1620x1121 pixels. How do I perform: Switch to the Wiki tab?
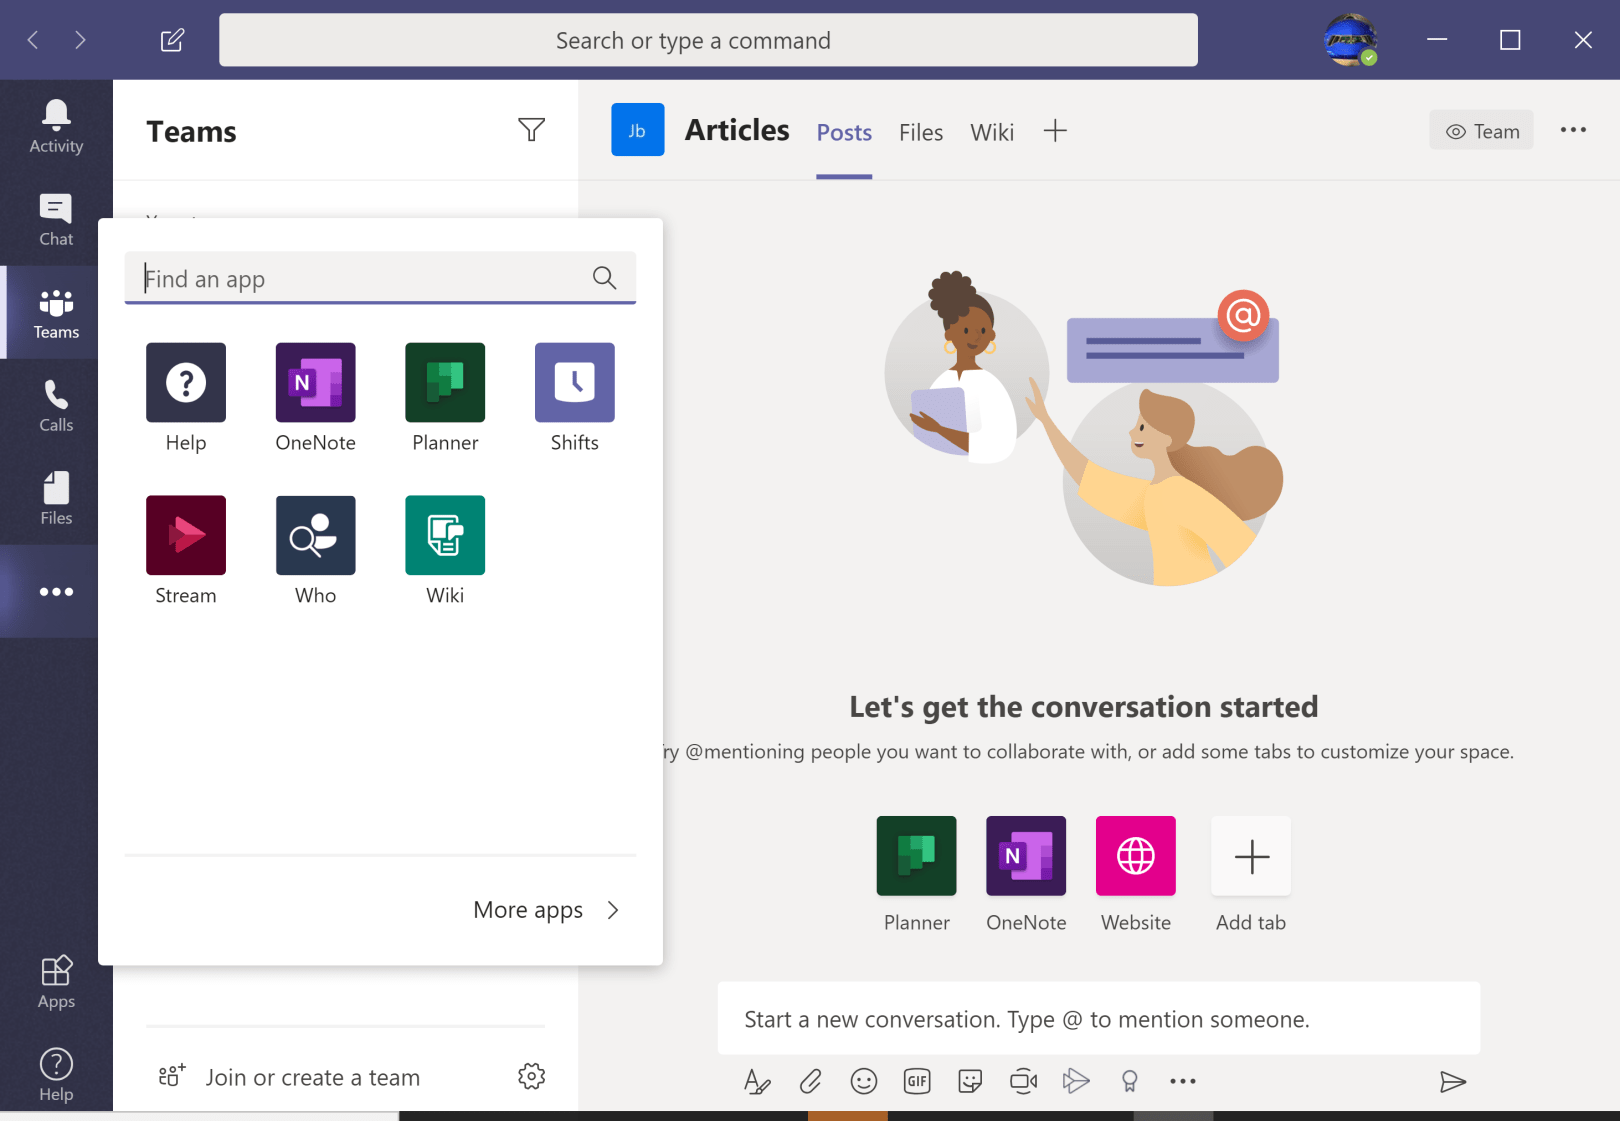click(x=991, y=131)
